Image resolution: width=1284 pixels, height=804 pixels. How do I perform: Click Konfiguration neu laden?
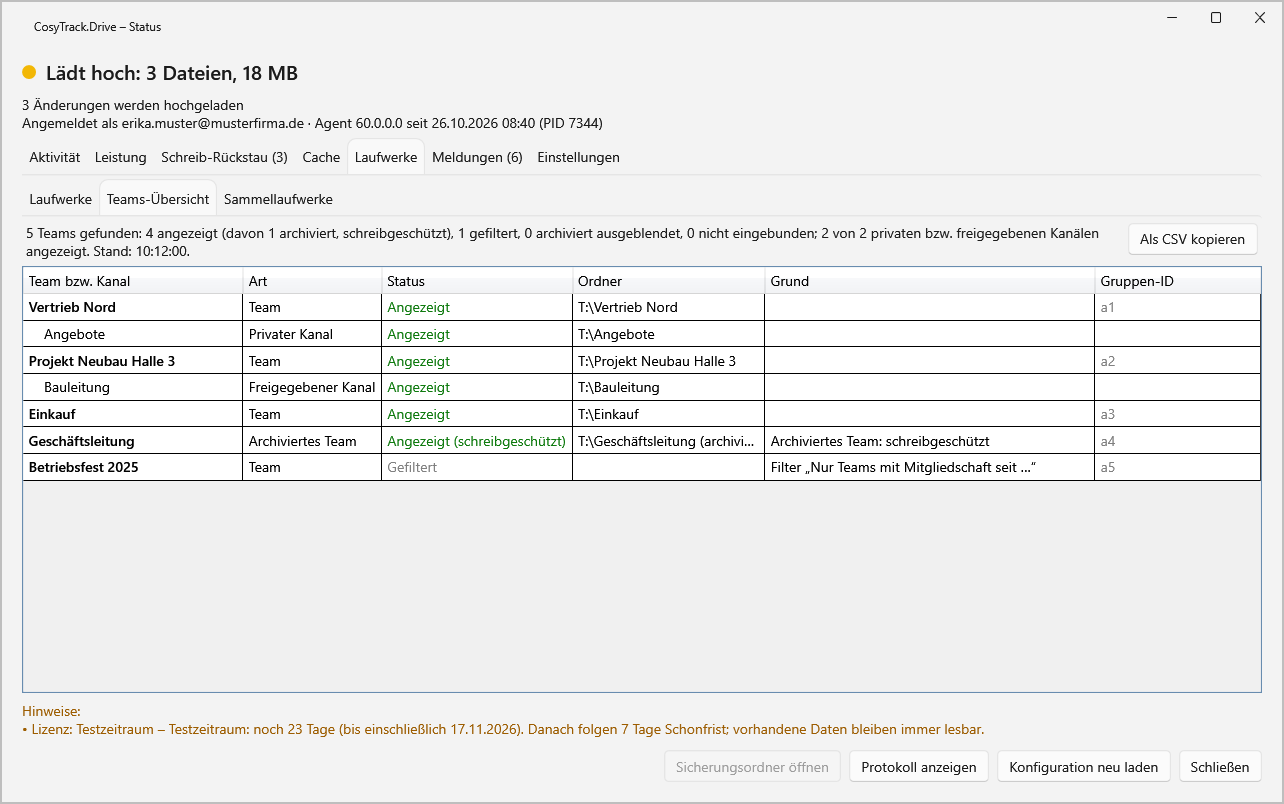coord(1084,767)
